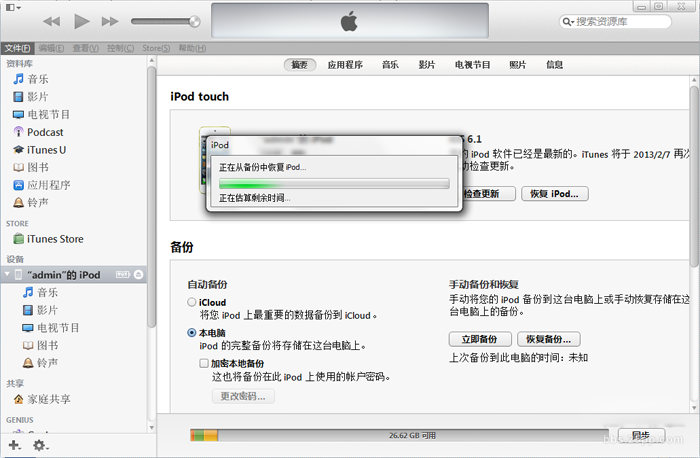Click the 恢复备份... button
The width and height of the screenshot is (700, 458).
click(x=549, y=339)
